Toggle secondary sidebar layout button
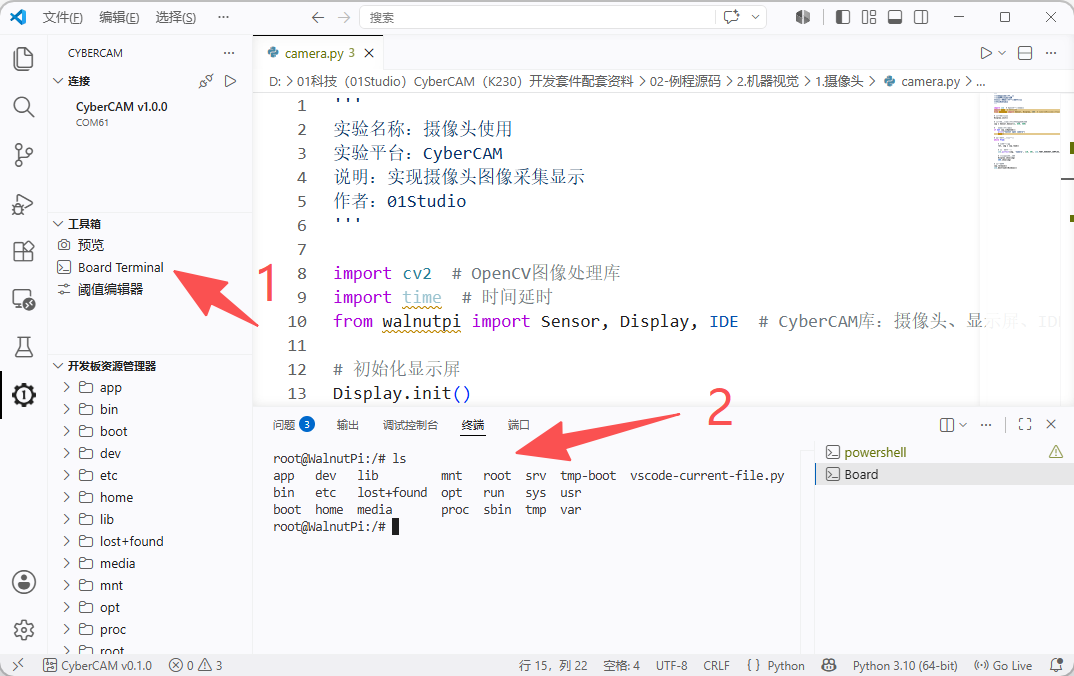This screenshot has height=676, width=1074. click(x=921, y=17)
